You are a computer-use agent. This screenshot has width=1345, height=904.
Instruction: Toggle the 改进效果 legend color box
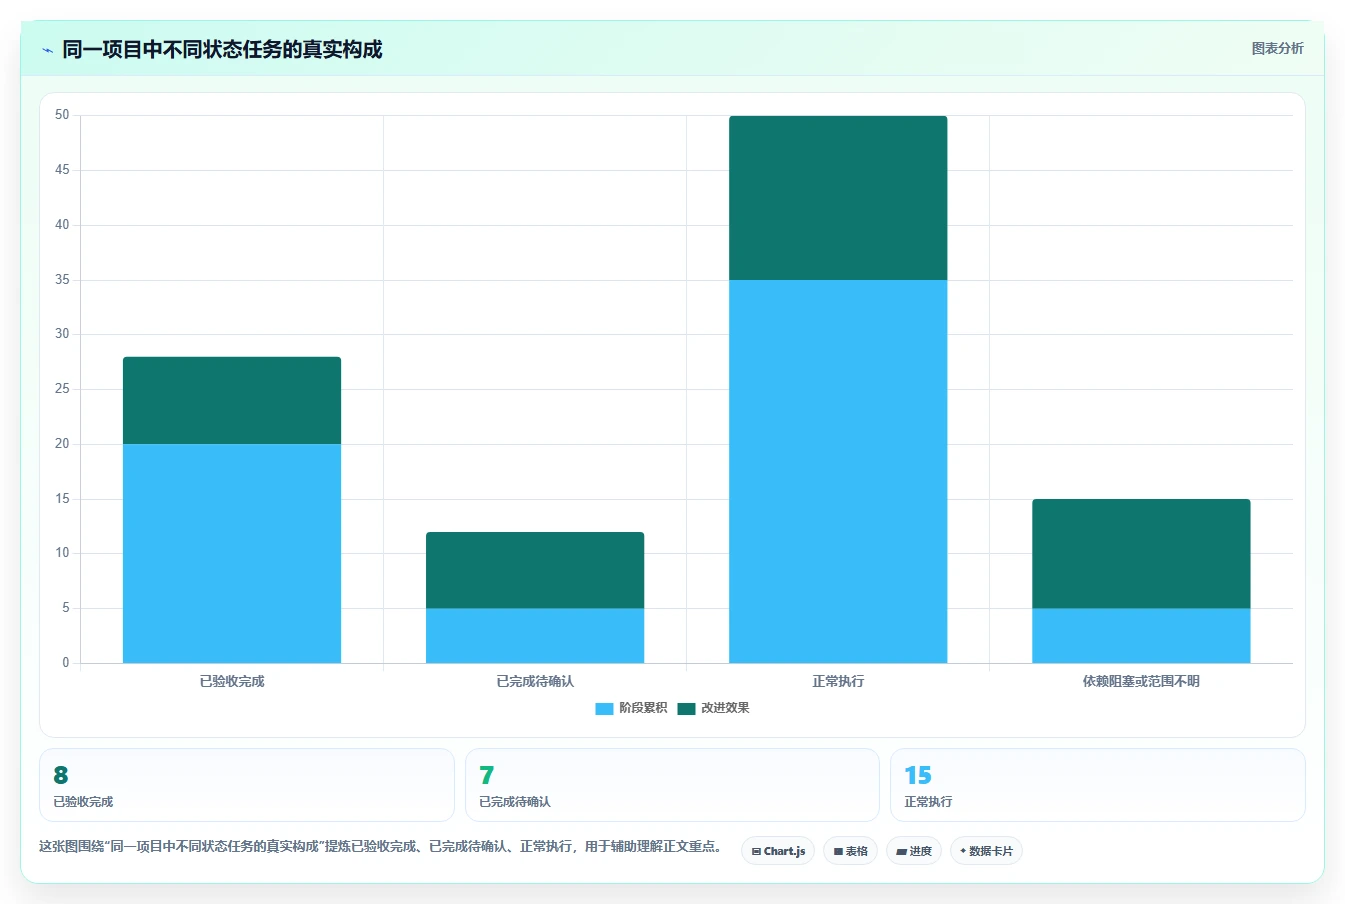686,708
